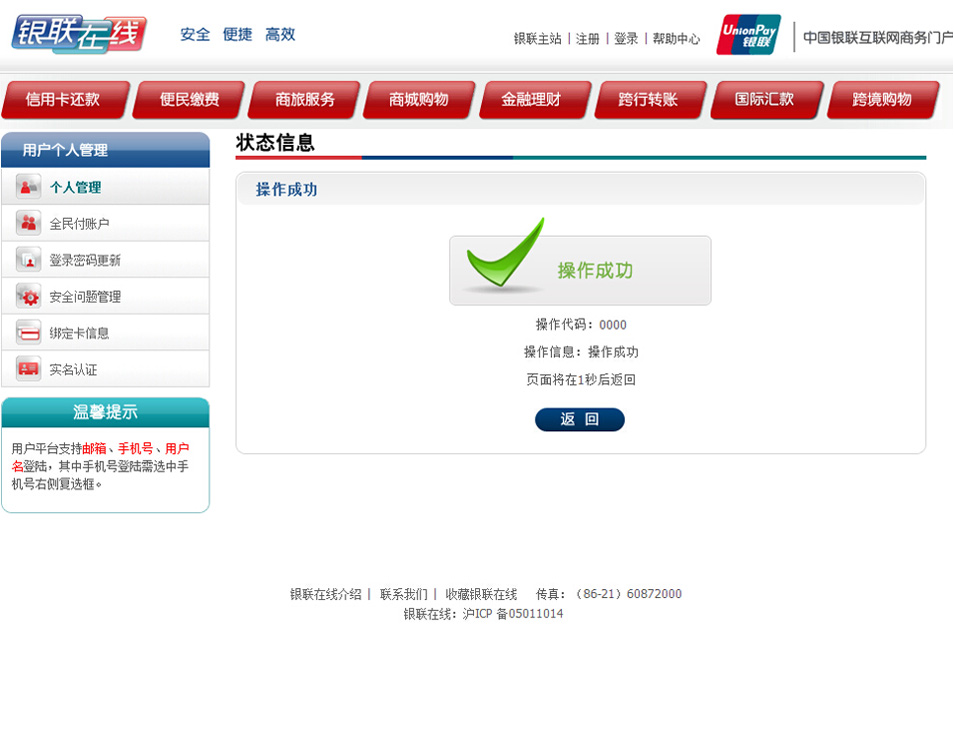Click the 银联在线 logo
This screenshot has width=954, height=729.
click(x=79, y=34)
